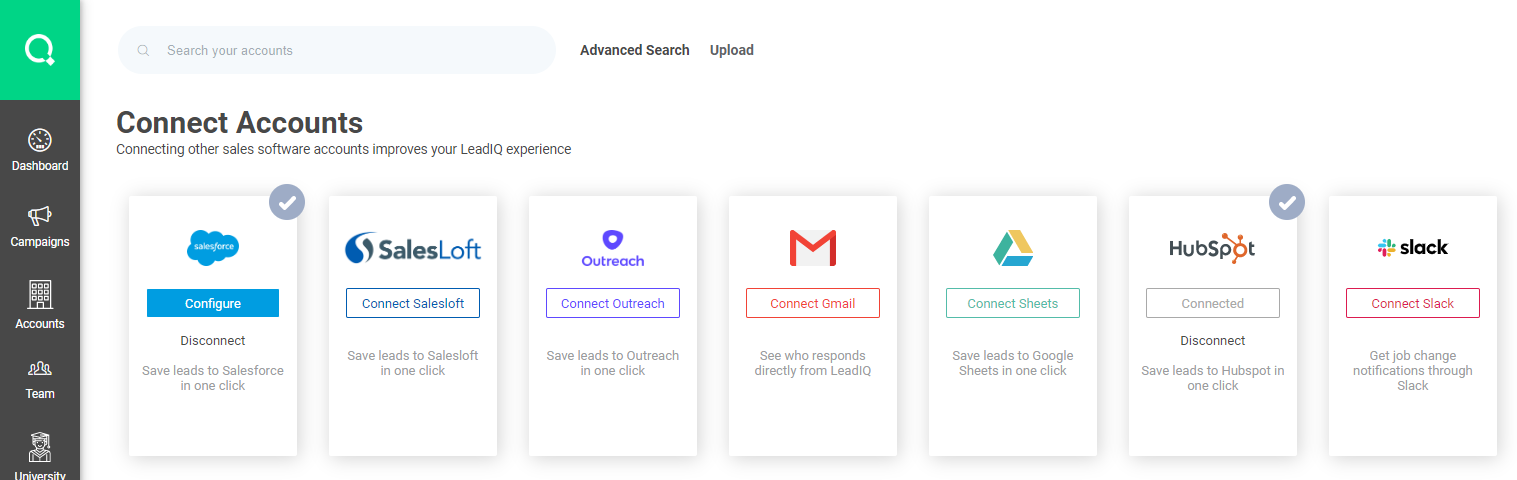The height and width of the screenshot is (480, 1517).
Task: Open the Dashboard sidebar icon
Action: tap(40, 141)
